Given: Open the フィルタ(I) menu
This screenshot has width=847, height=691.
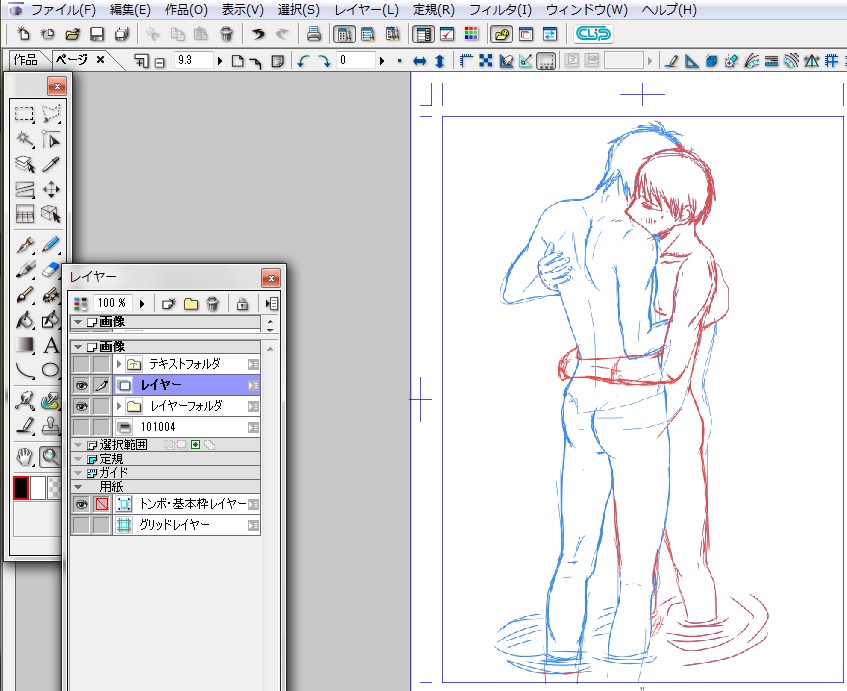Looking at the screenshot, I should coord(500,10).
